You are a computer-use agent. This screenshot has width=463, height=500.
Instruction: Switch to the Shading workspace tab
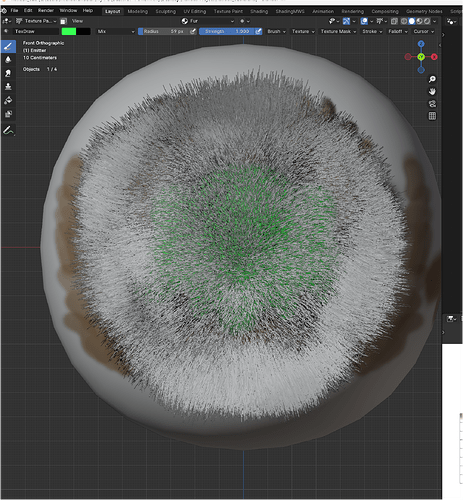259,11
